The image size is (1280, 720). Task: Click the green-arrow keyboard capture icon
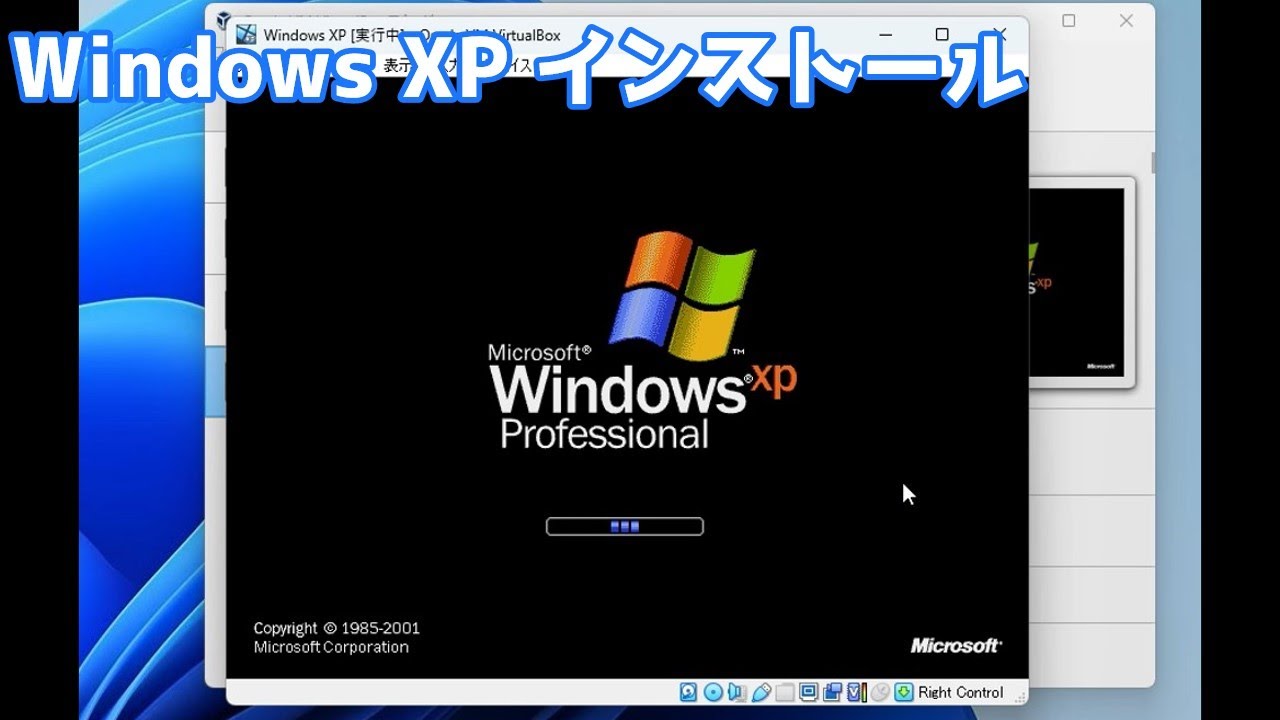point(904,692)
